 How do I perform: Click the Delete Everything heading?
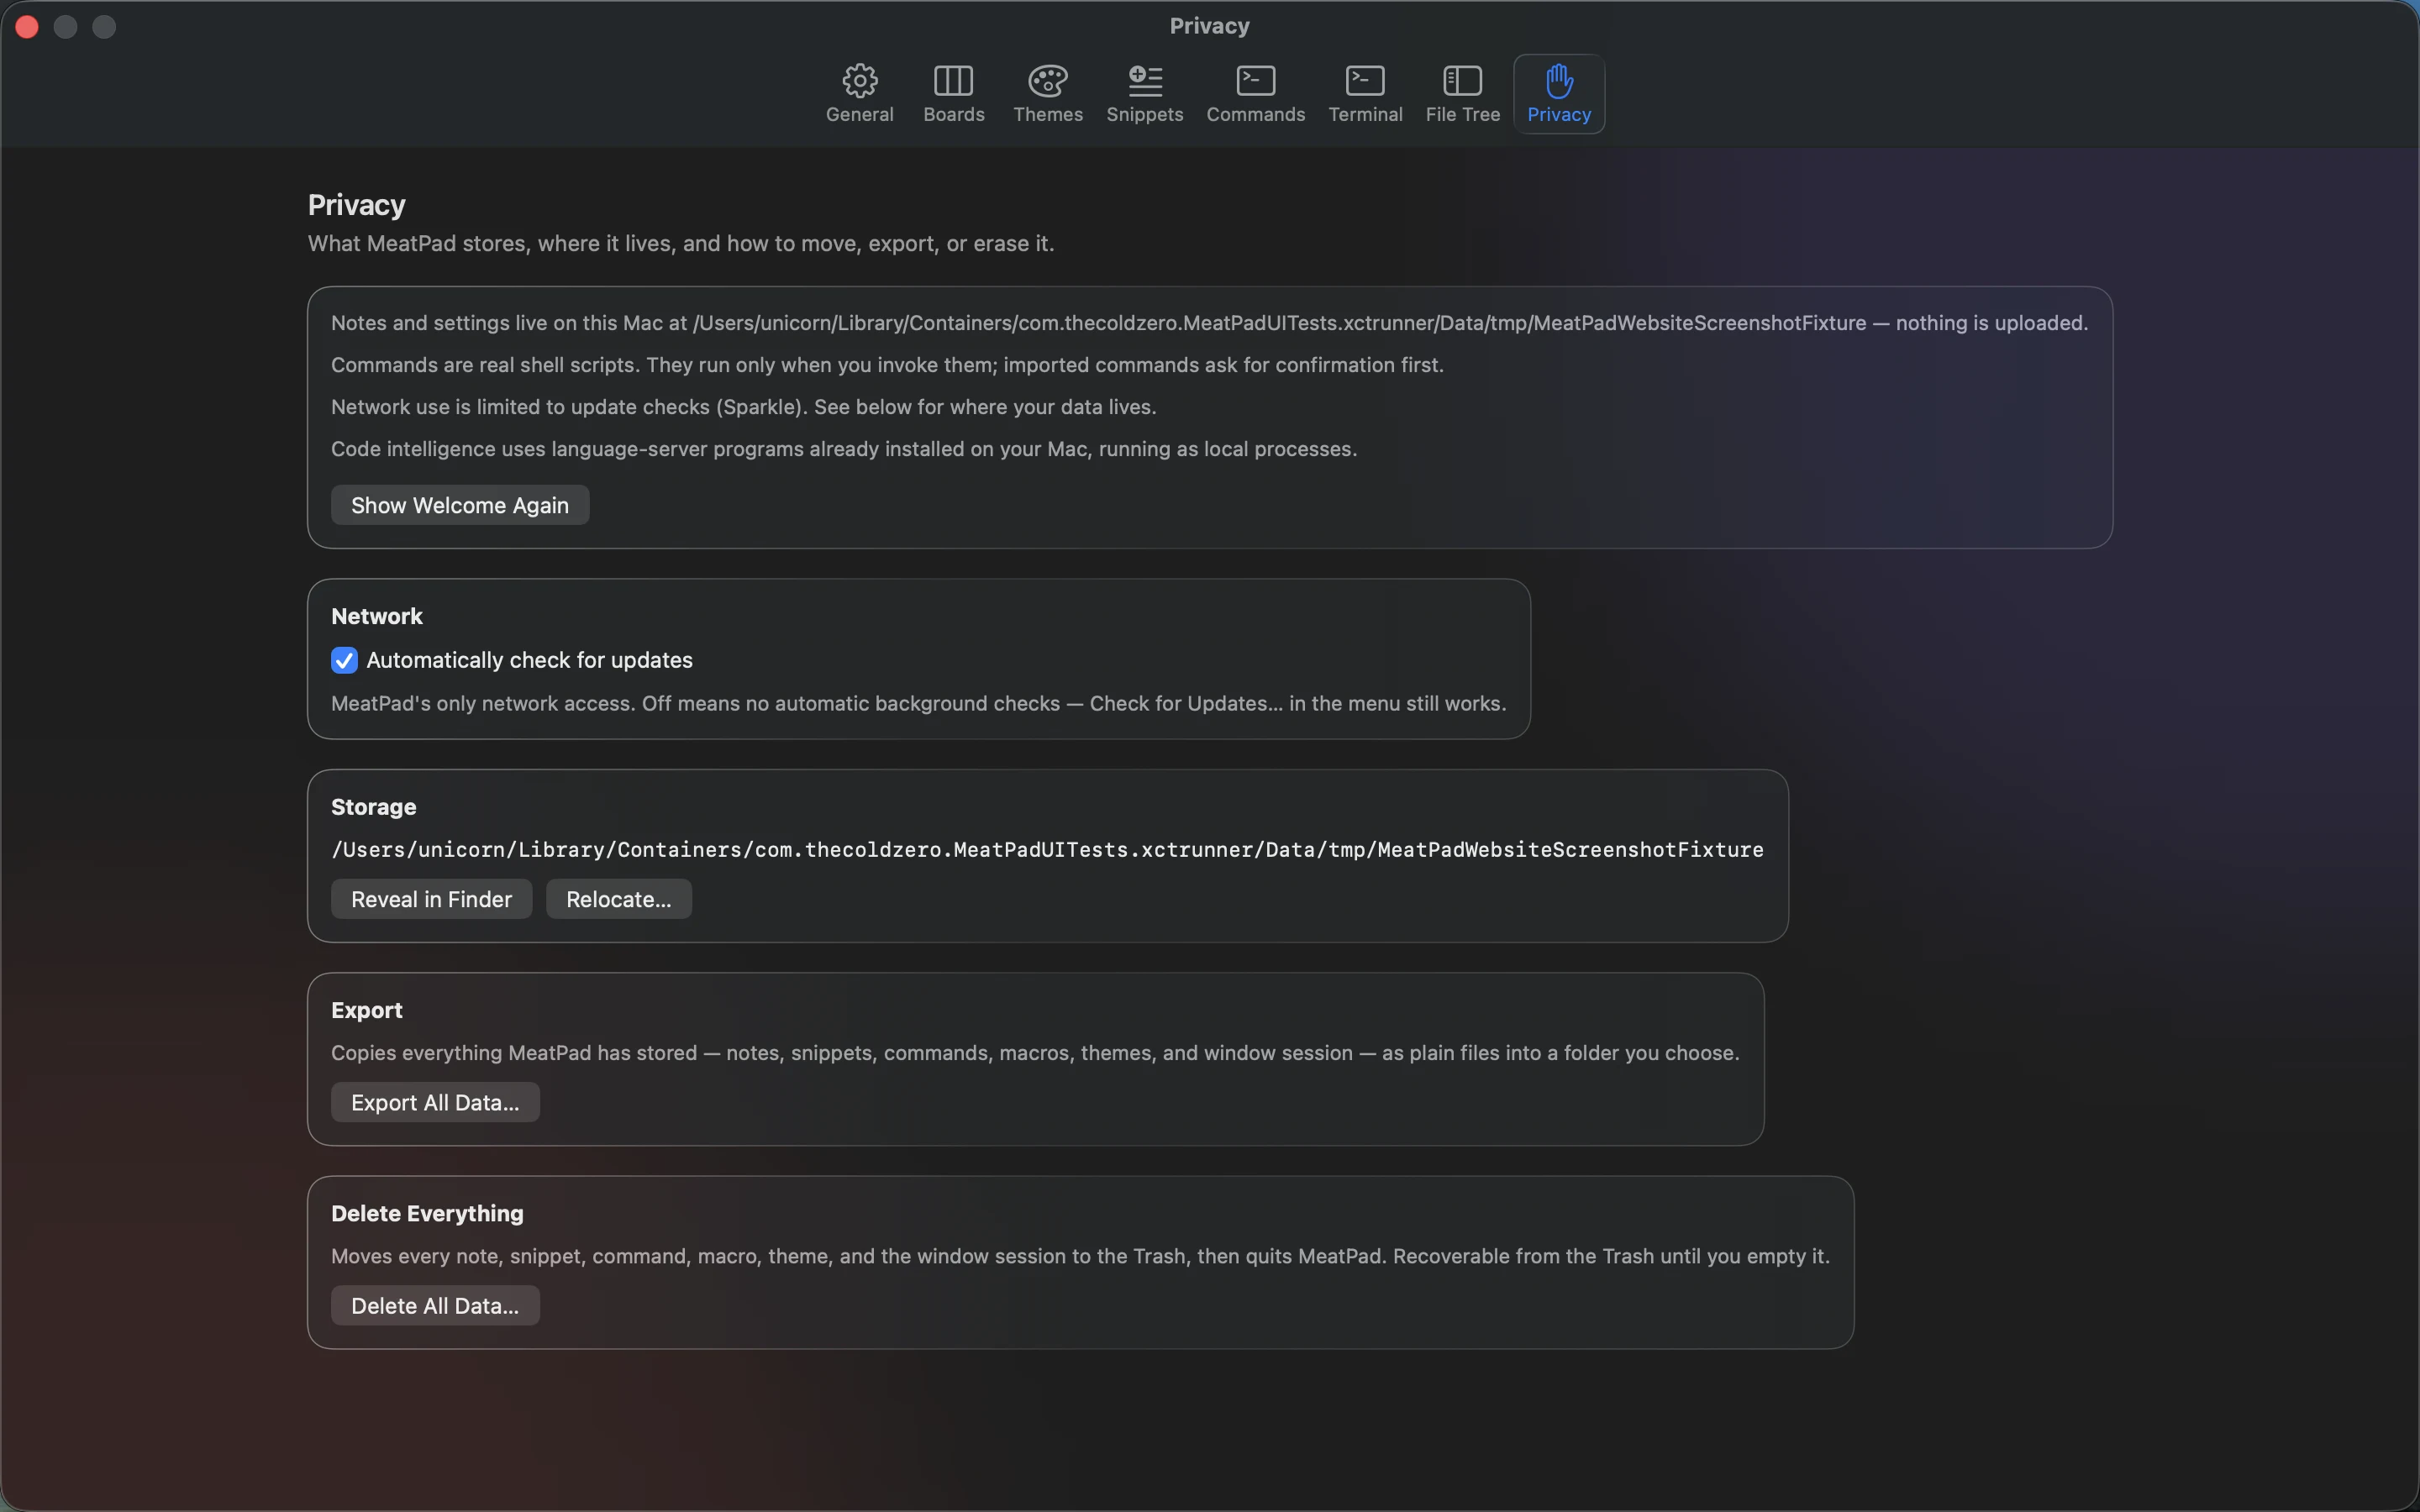pyautogui.click(x=427, y=1213)
